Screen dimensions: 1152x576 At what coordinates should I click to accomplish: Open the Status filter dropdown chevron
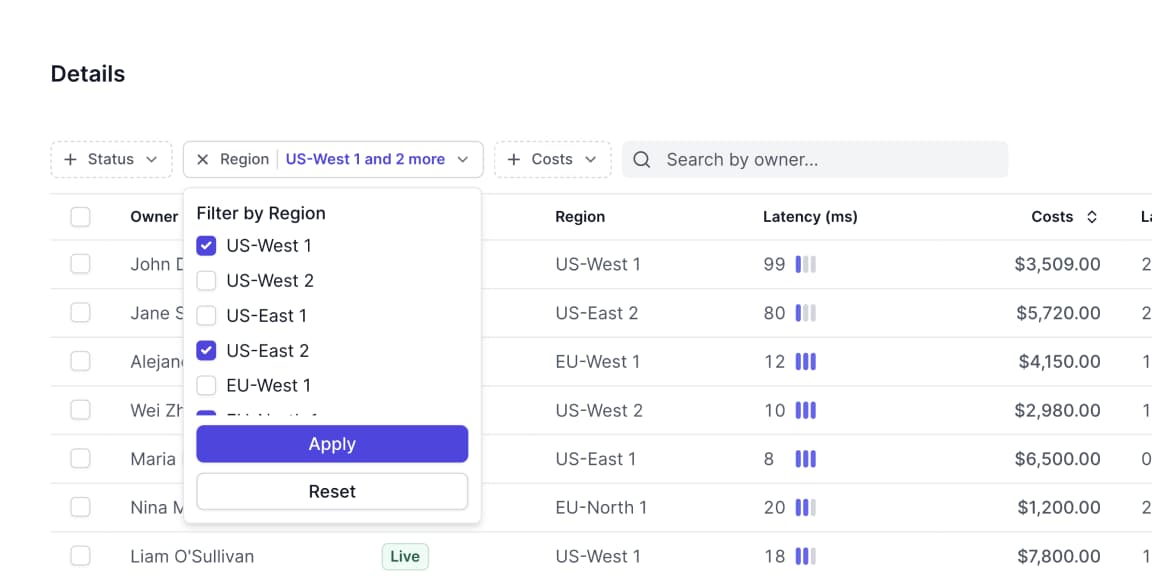(152, 160)
